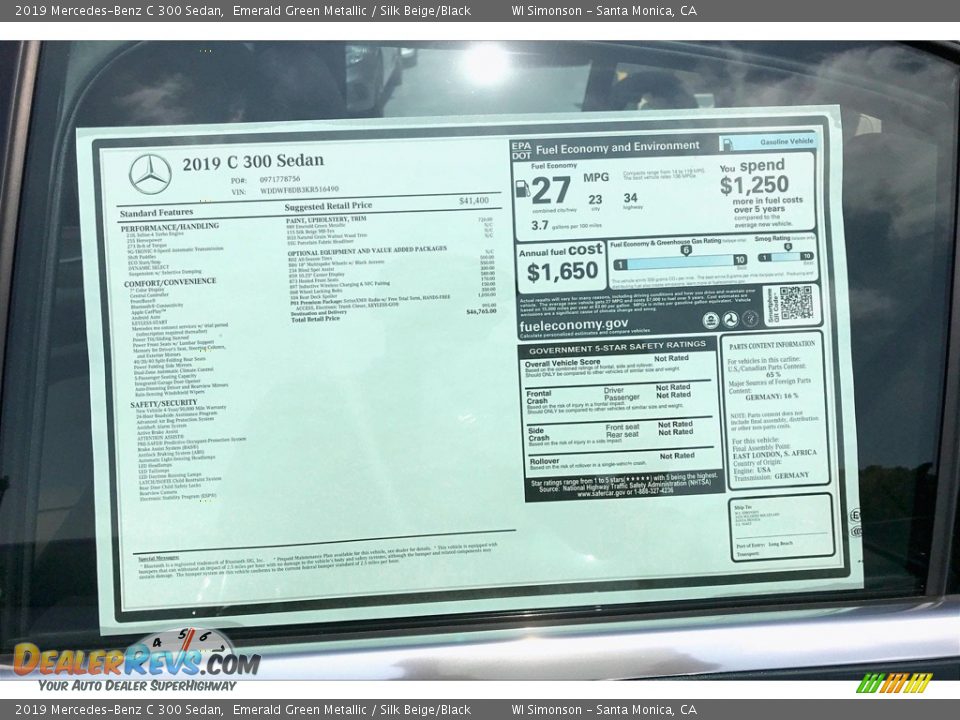Select the Frontal Crash Driver Not Rated entry
The width and height of the screenshot is (960, 720).
click(673, 387)
